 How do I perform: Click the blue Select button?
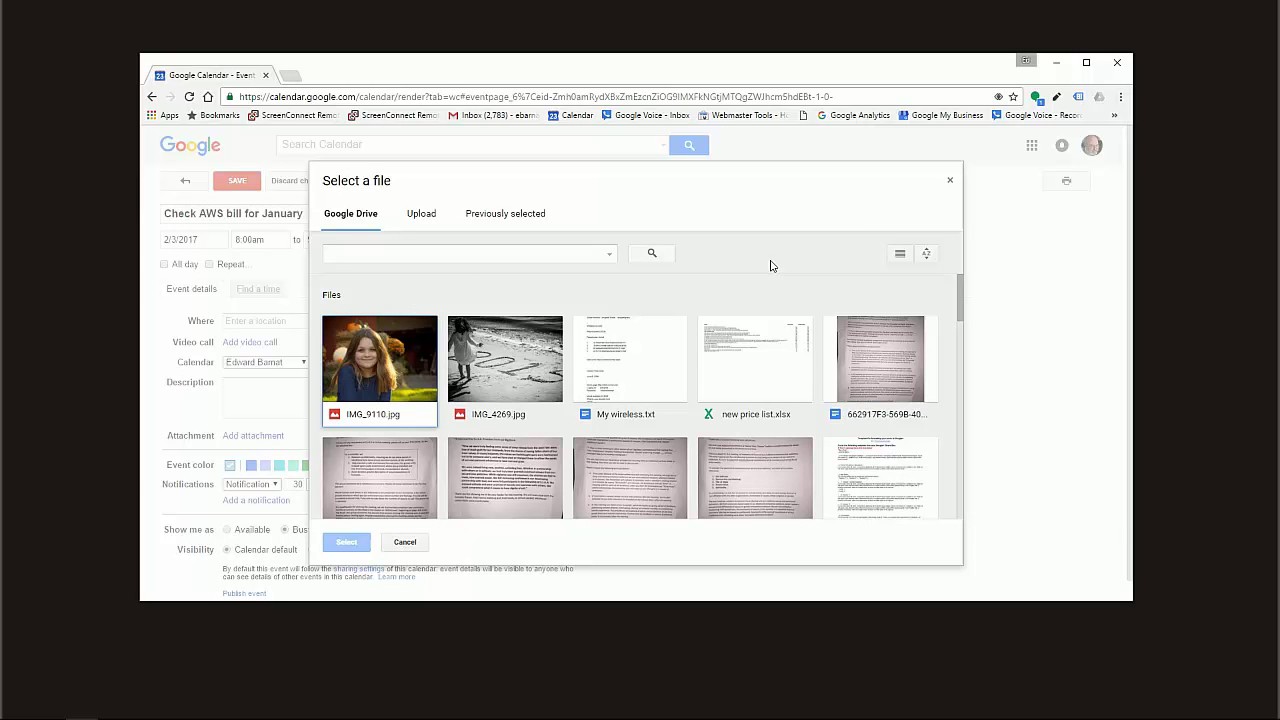[x=346, y=542]
